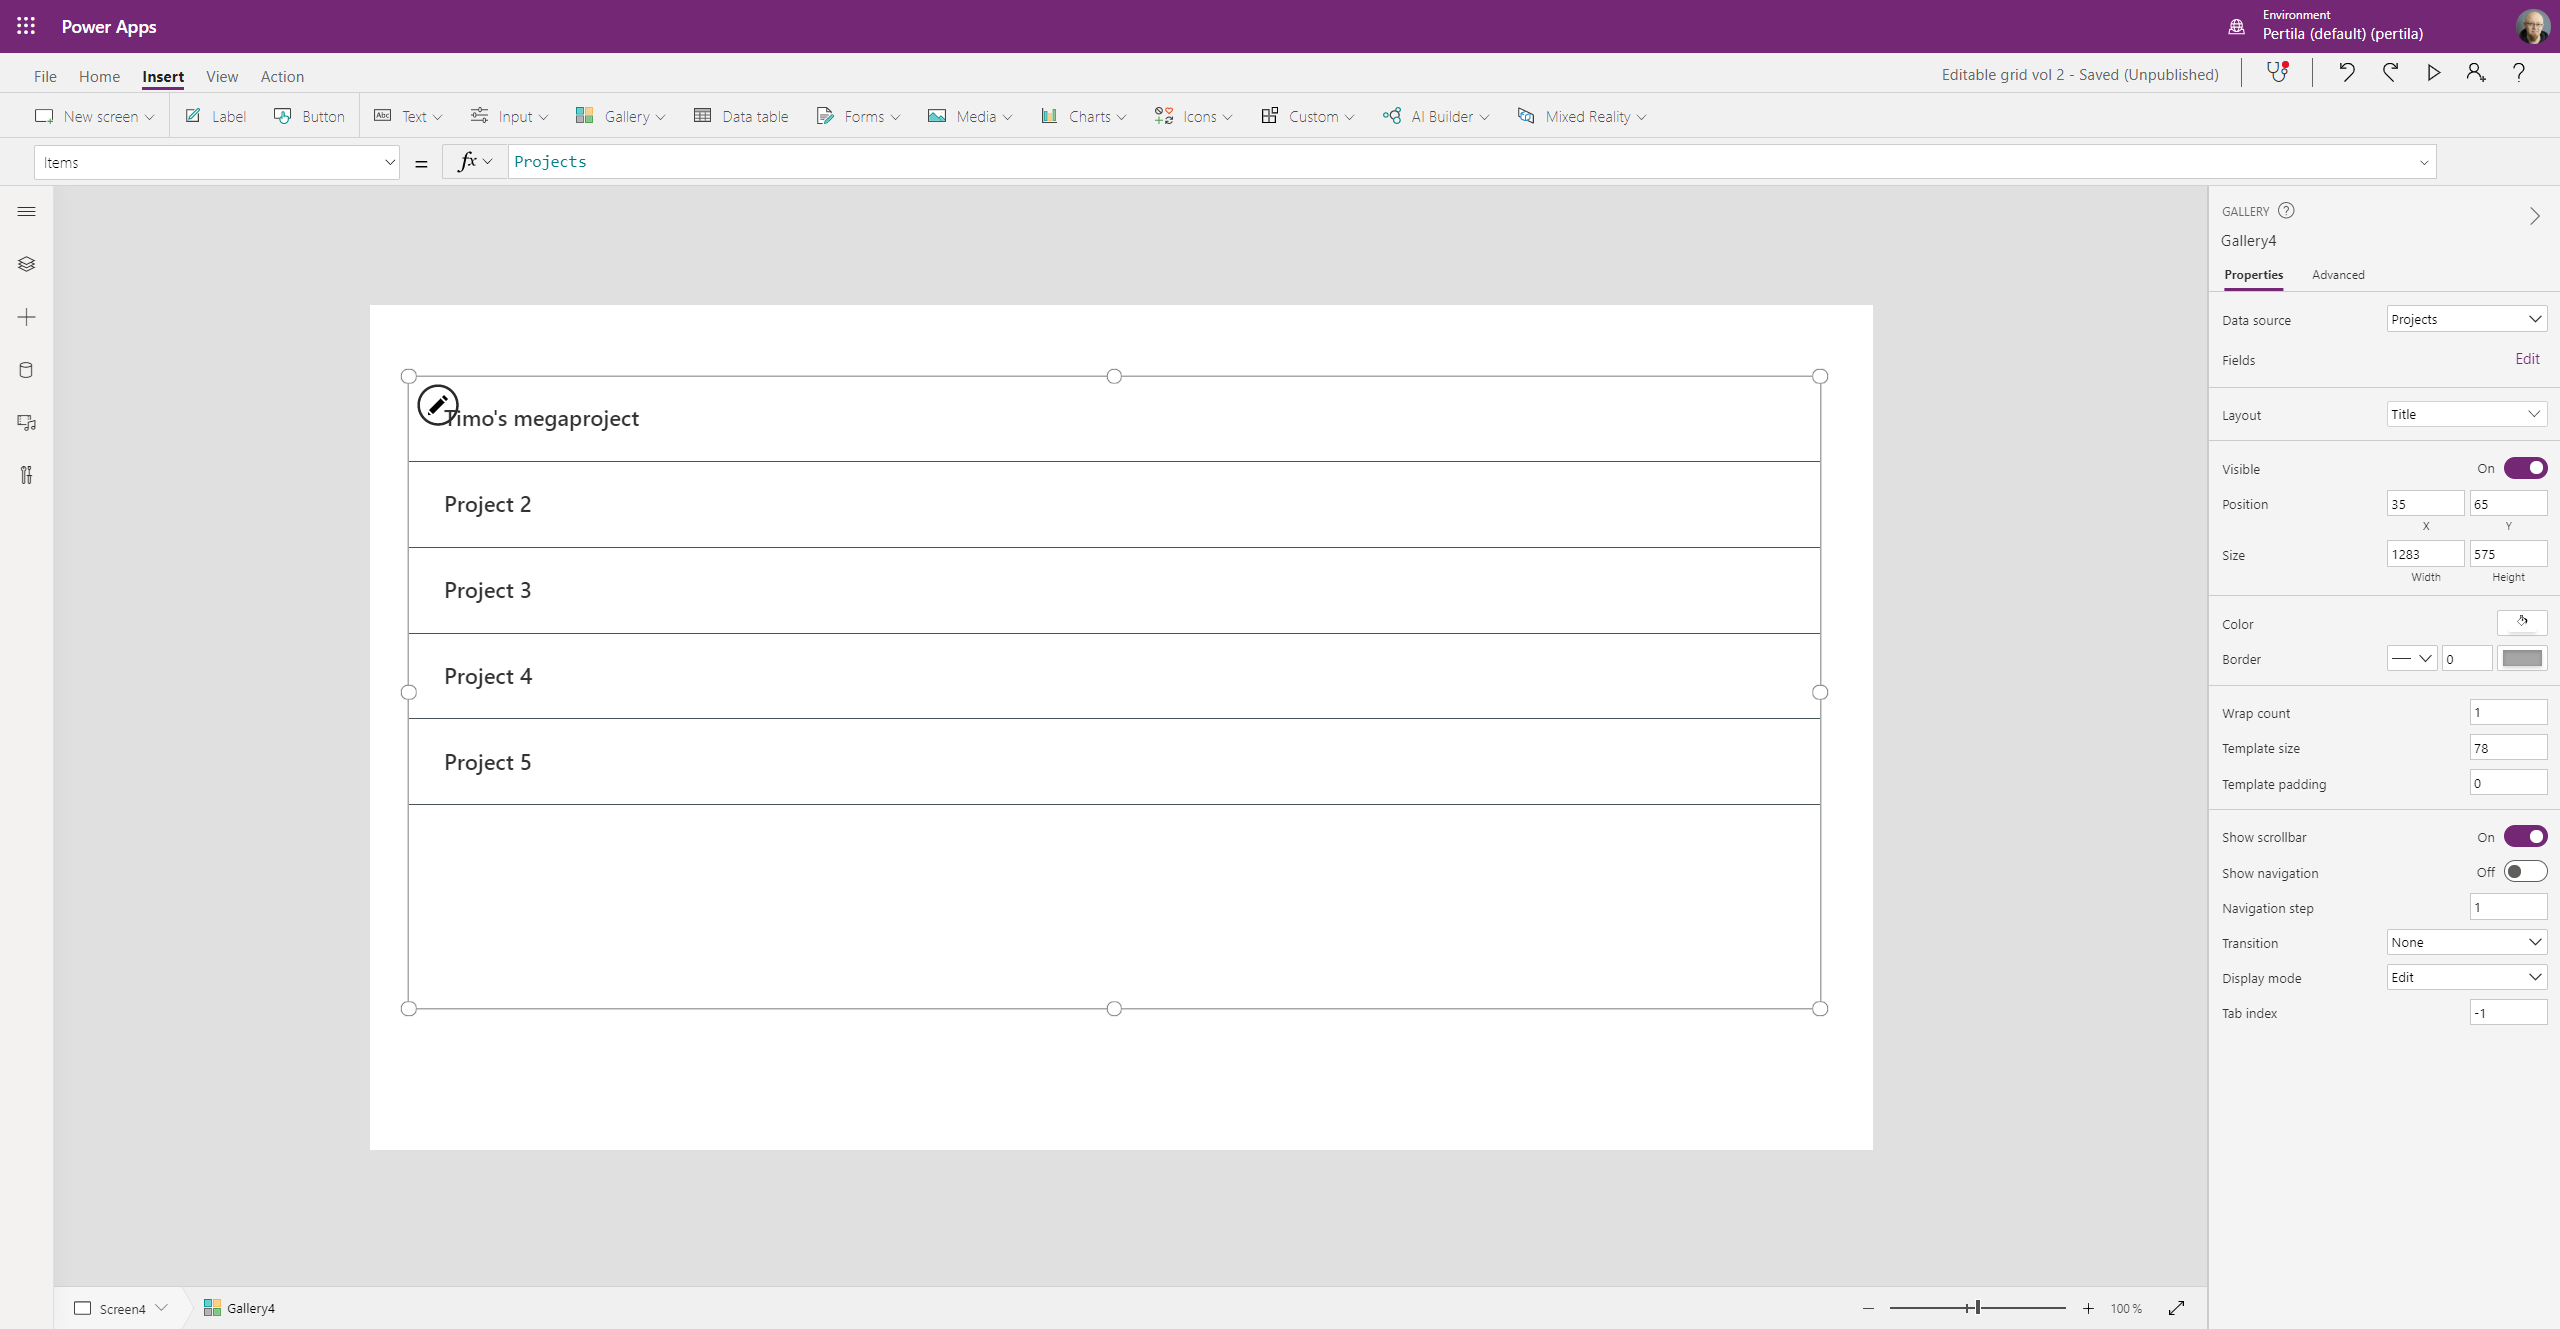Open the Items property selector dropdown
This screenshot has width=2560, height=1329.
pos(217,162)
